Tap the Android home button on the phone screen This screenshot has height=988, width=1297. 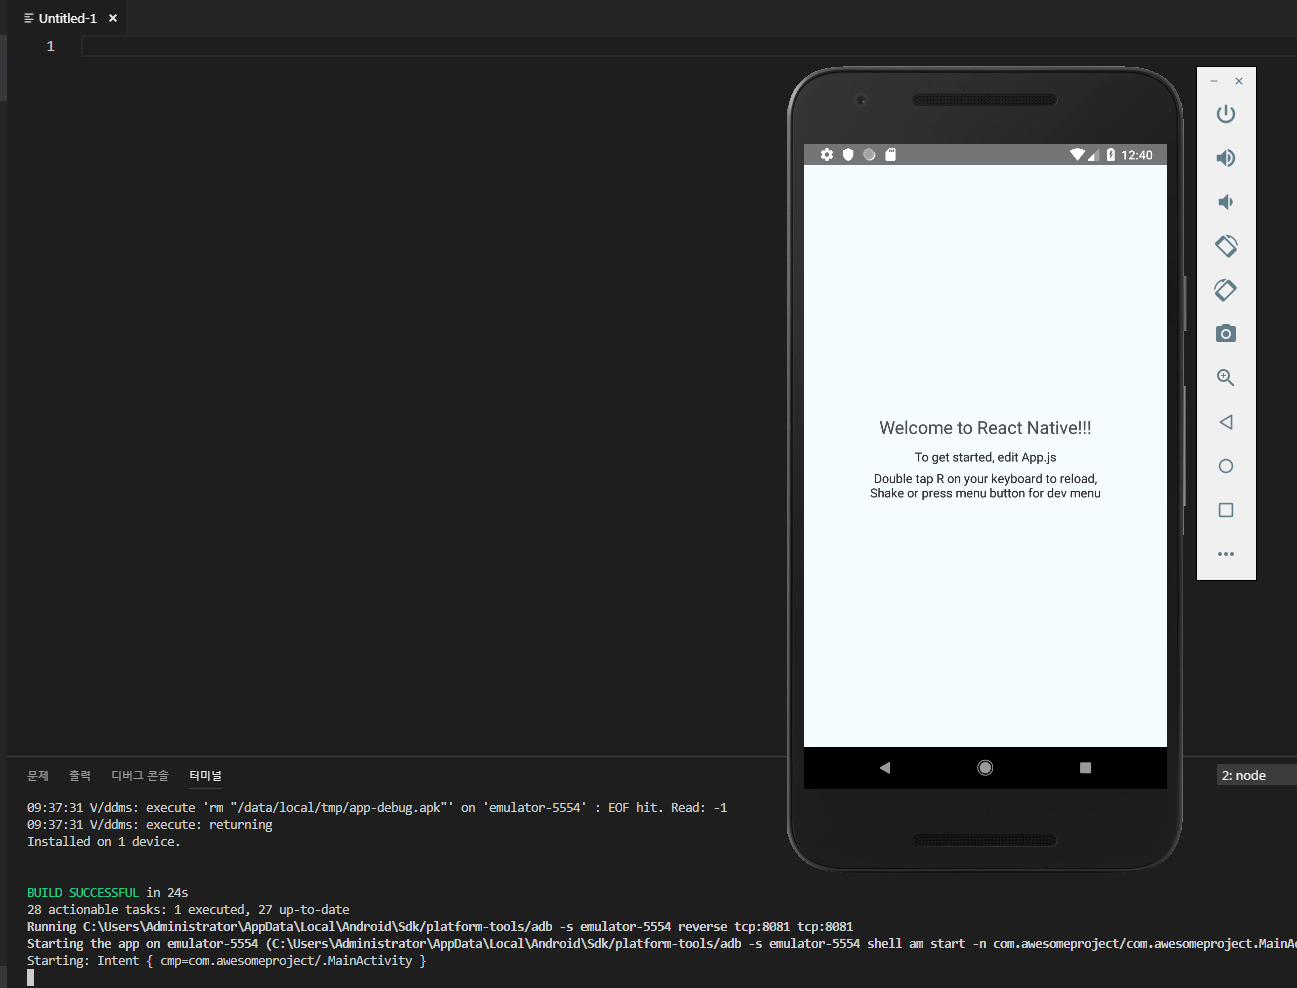point(985,768)
